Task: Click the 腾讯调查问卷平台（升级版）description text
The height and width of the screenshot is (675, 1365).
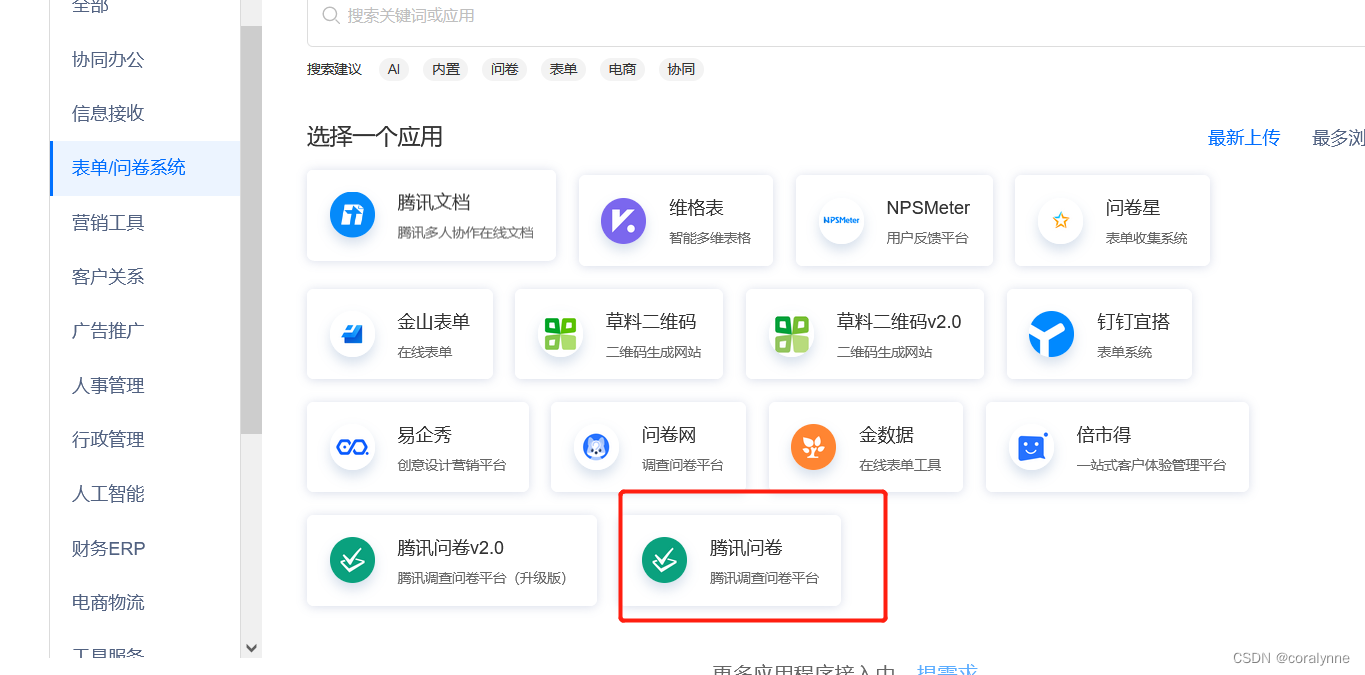Action: (482, 578)
